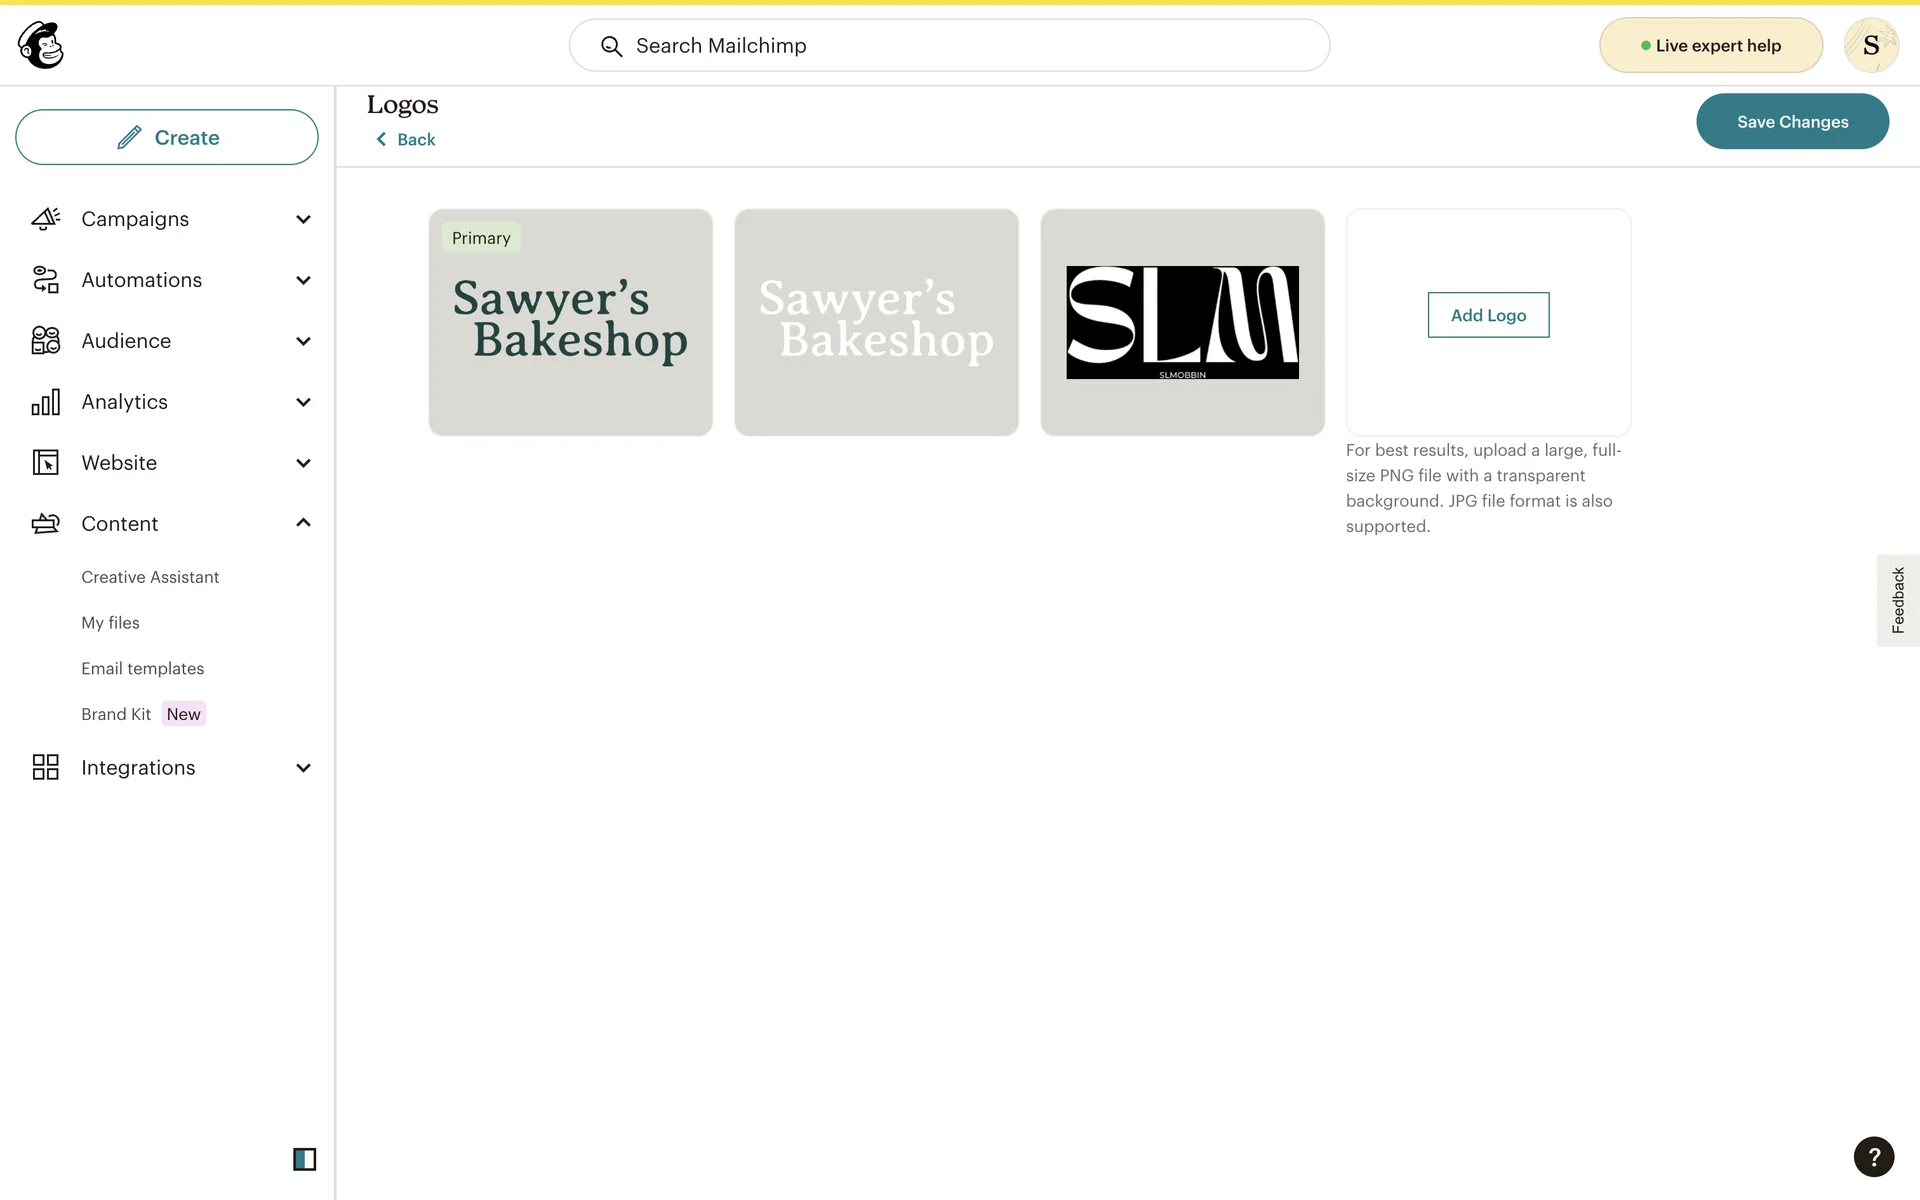1920x1200 pixels.
Task: Collapse the Content section chevron
Action: pos(303,523)
